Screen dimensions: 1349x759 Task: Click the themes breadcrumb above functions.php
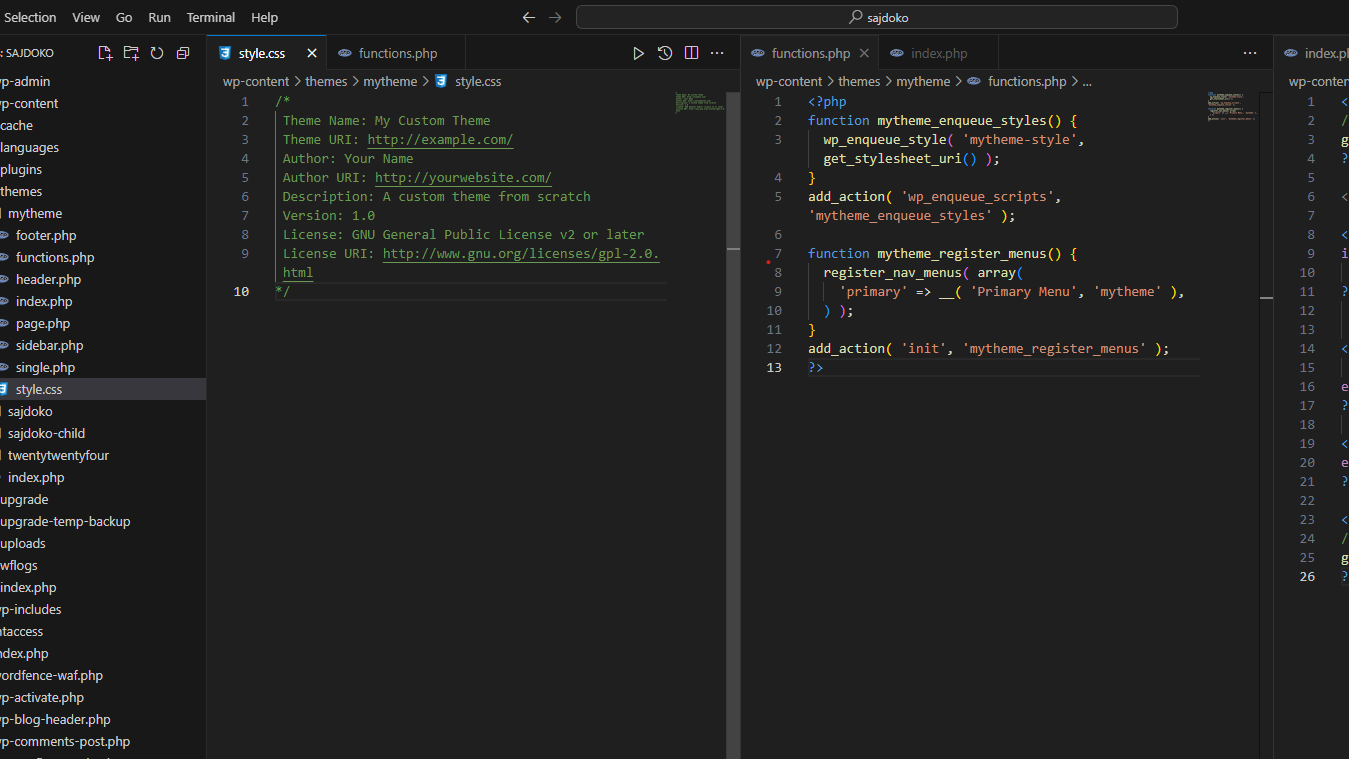click(x=858, y=82)
